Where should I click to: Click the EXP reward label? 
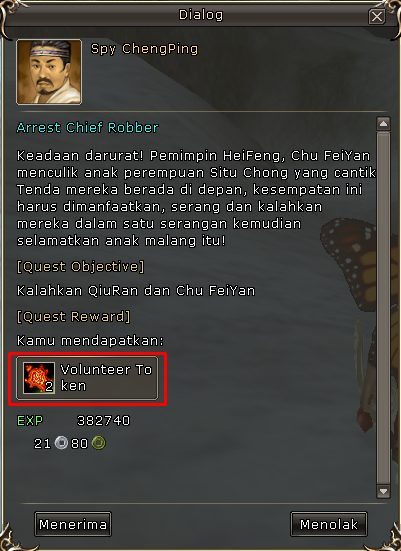pyautogui.click(x=30, y=420)
